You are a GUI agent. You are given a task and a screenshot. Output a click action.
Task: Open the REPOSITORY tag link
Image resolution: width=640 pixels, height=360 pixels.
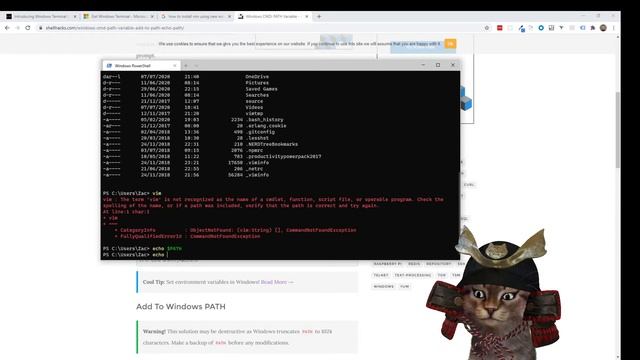coord(439,264)
